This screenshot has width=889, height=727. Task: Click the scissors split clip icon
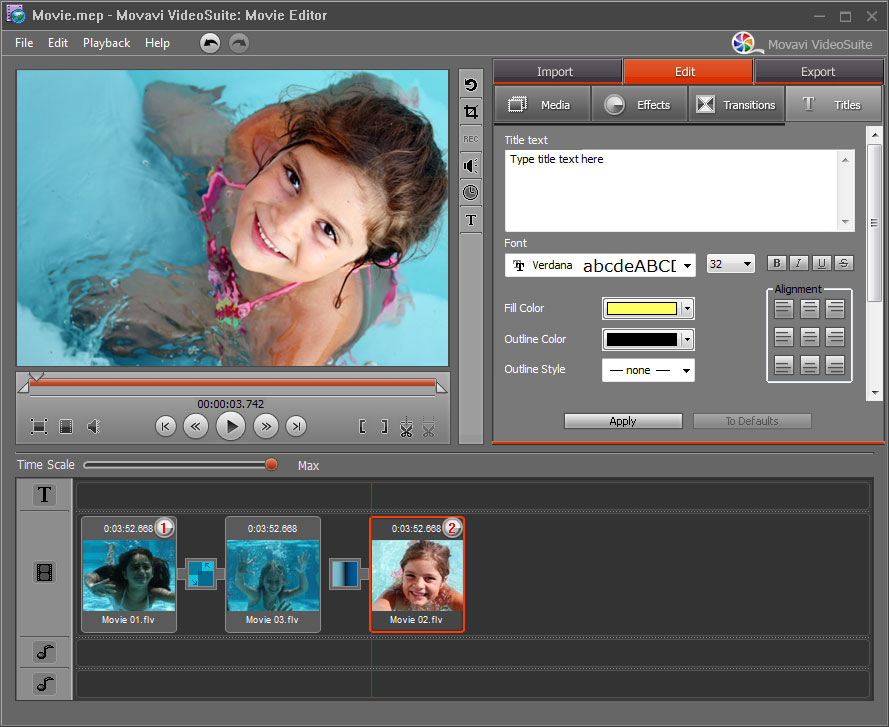click(x=406, y=428)
